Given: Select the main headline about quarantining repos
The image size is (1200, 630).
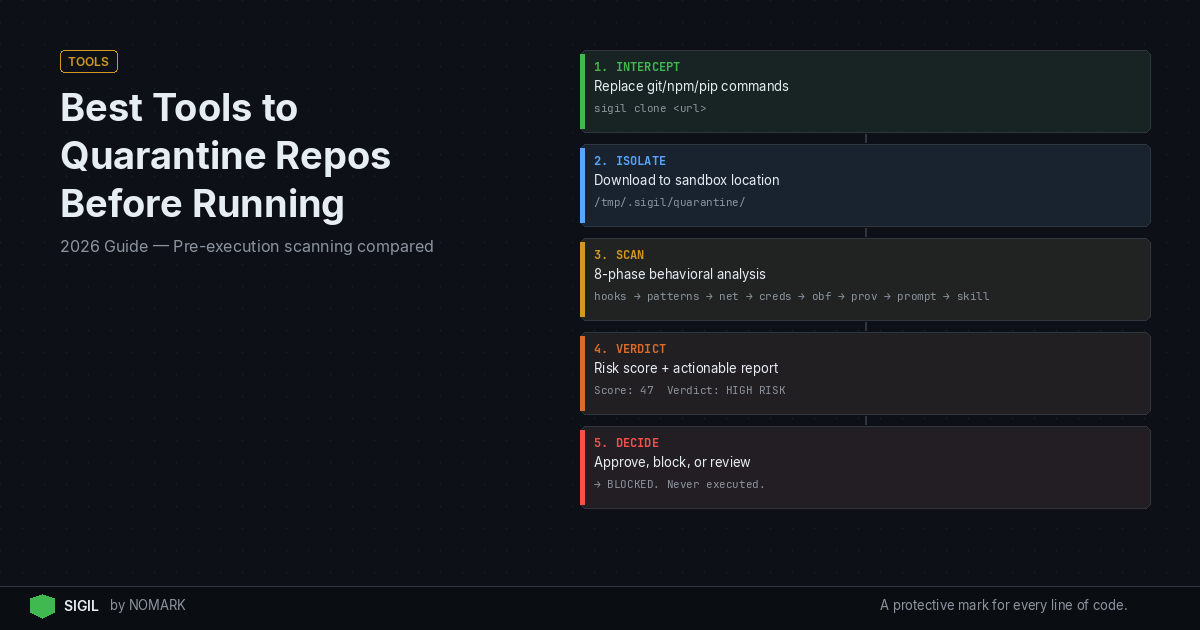Looking at the screenshot, I should [225, 155].
